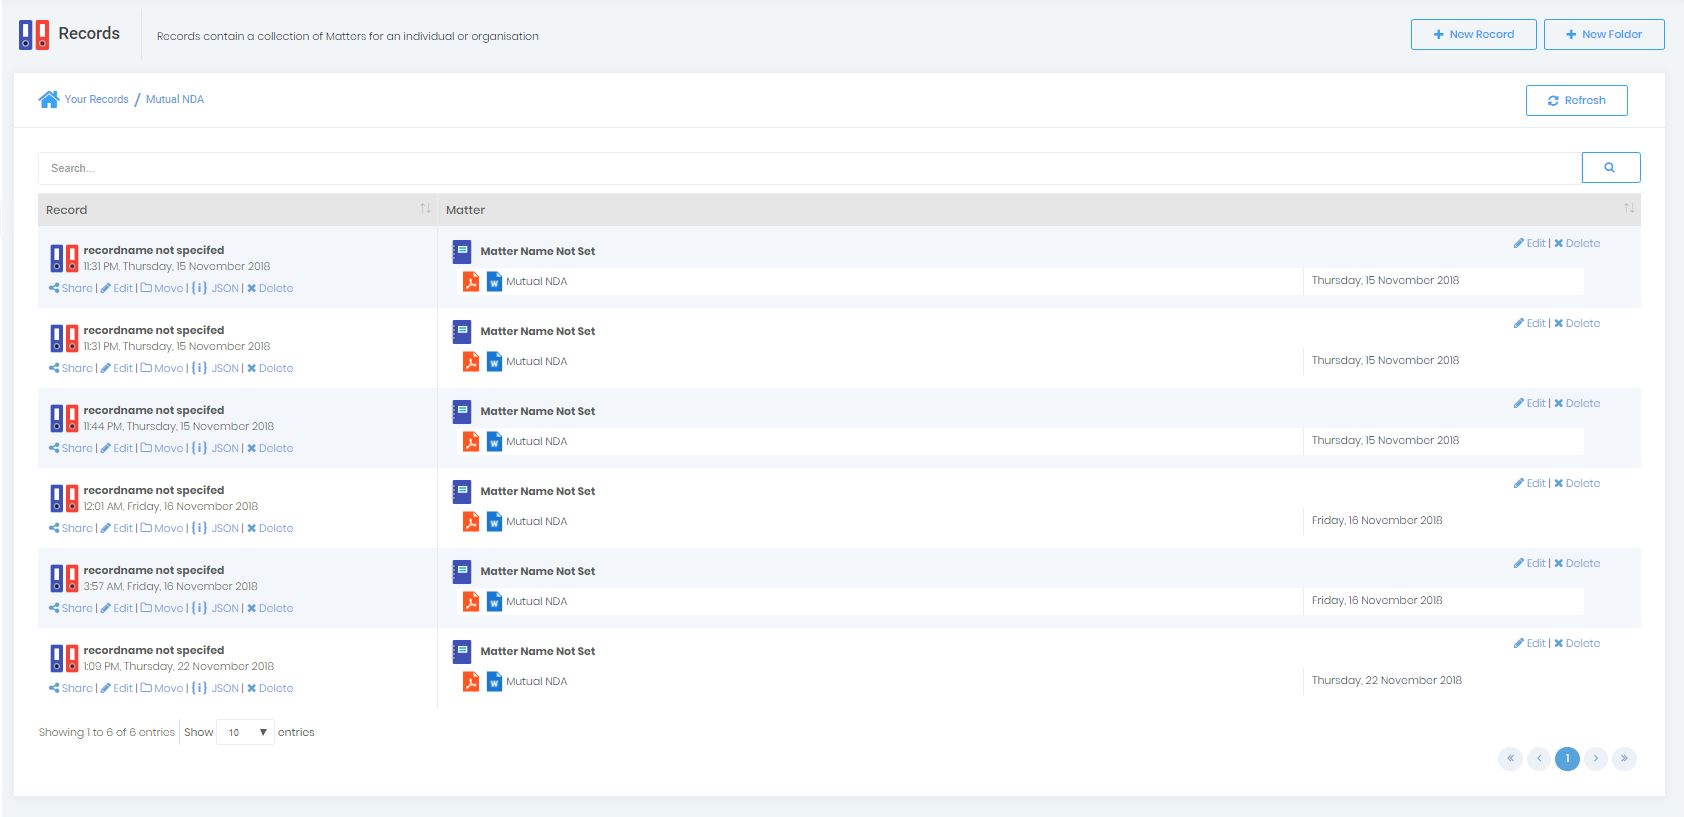The width and height of the screenshot is (1684, 817).
Task: Open PDF icon in the 22 November row
Action: click(x=470, y=682)
